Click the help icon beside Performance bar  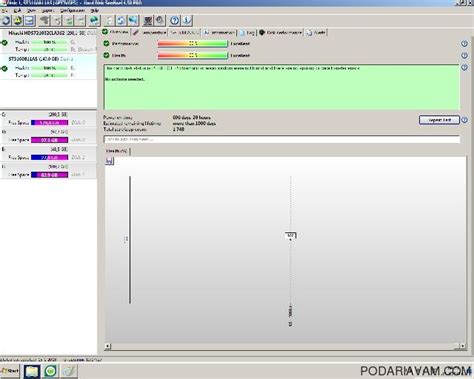(x=464, y=44)
